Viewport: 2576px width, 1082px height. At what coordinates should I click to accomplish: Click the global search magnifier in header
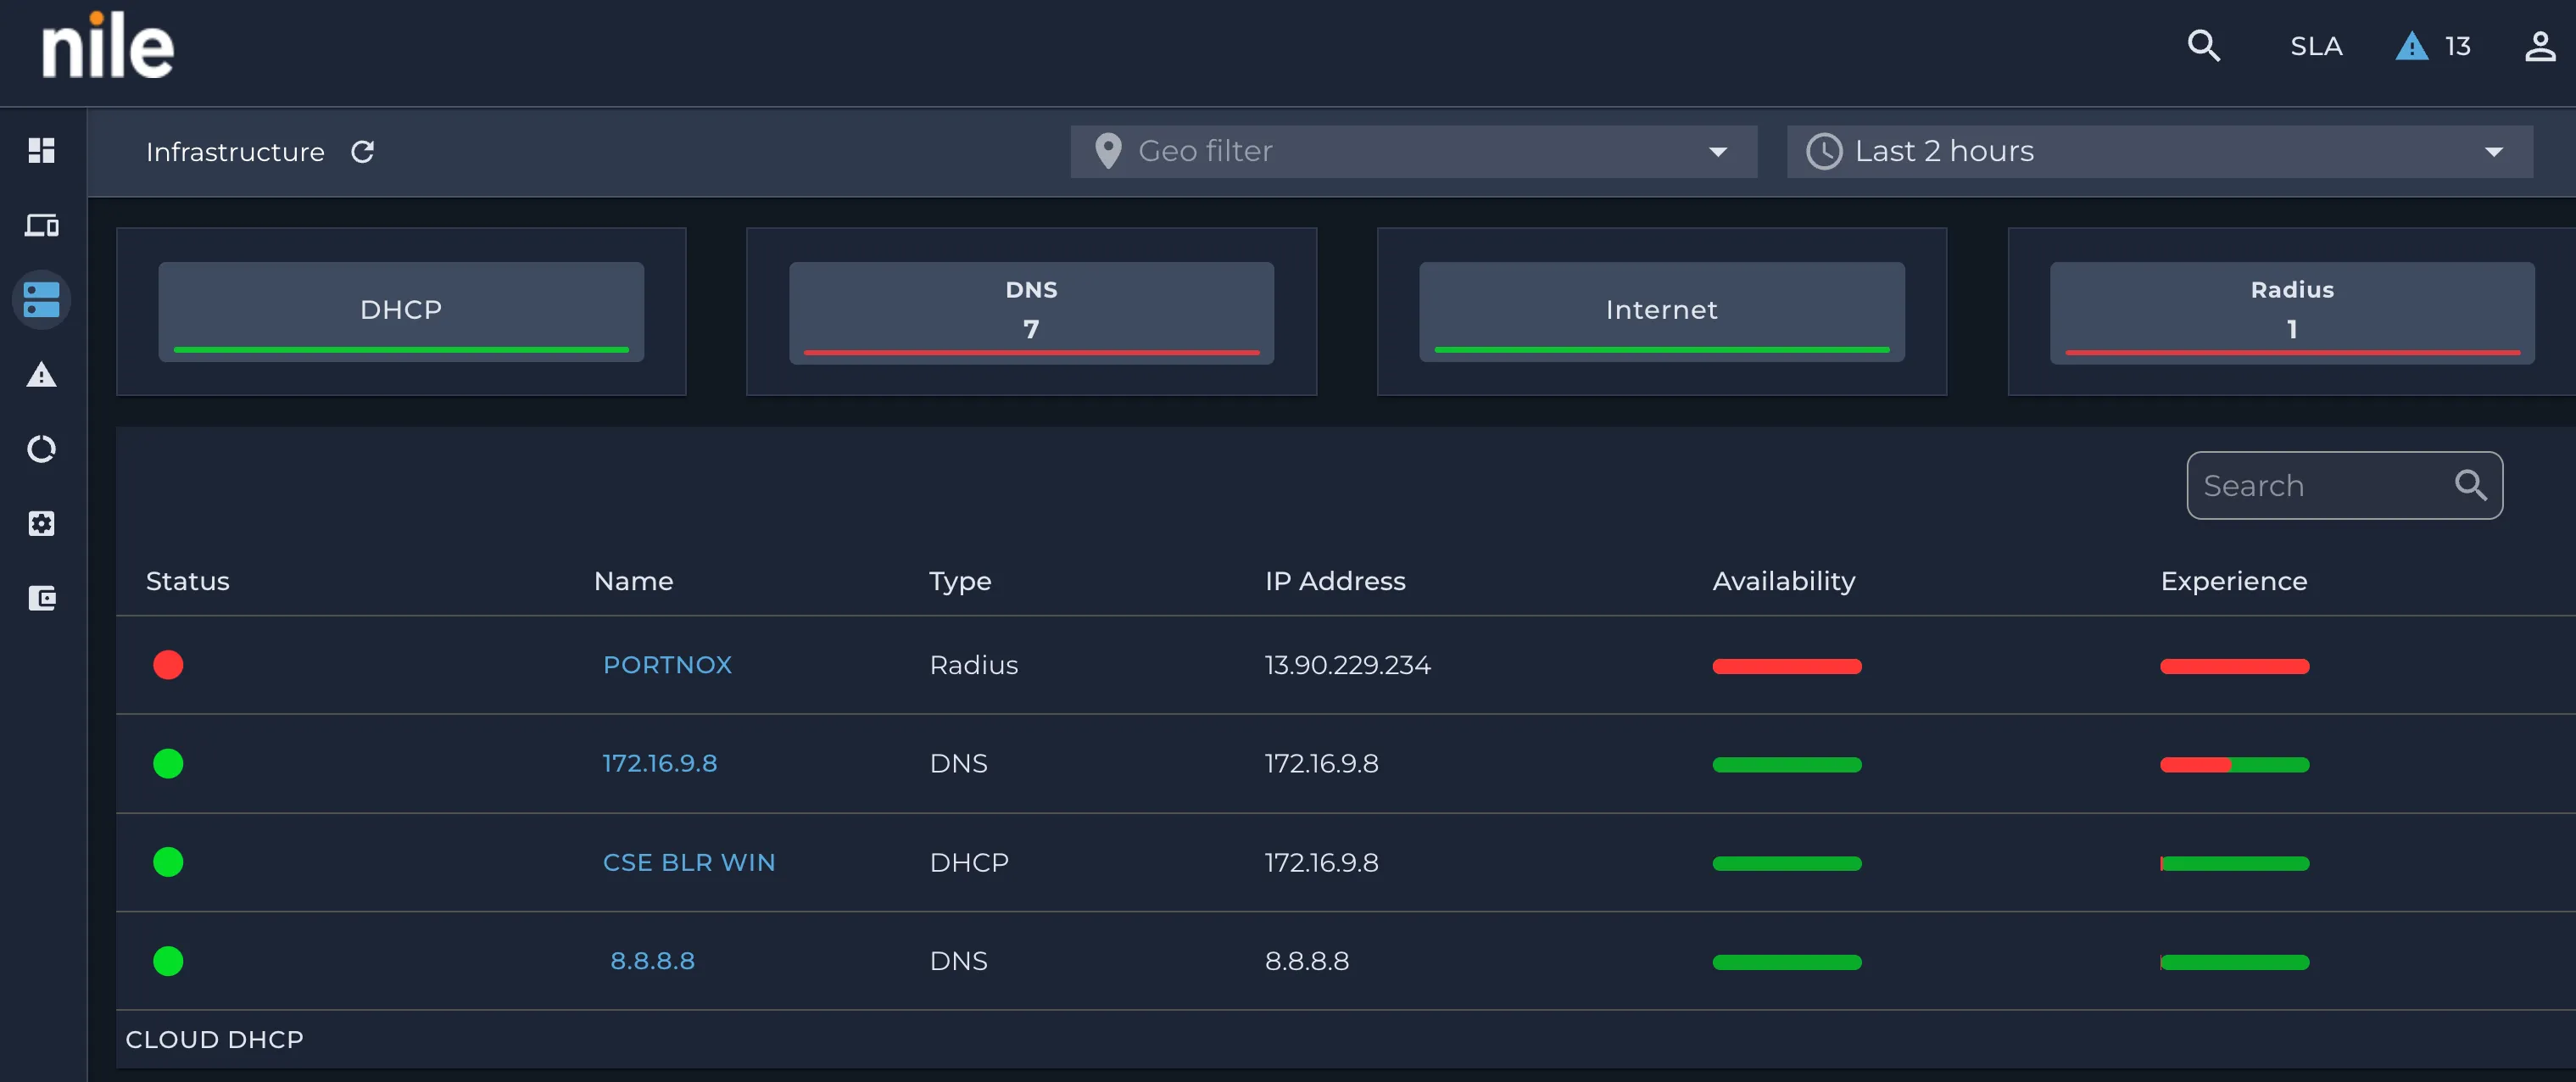pyautogui.click(x=2203, y=46)
